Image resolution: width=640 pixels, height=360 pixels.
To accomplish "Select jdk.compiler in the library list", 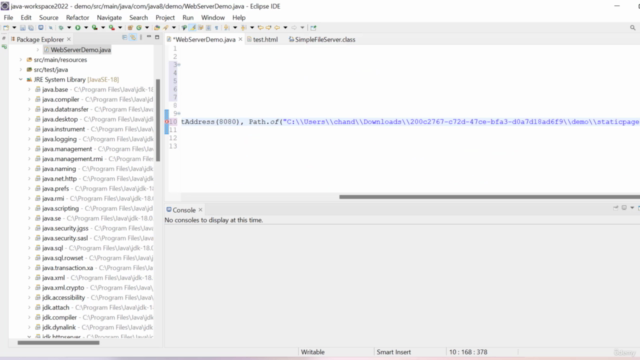I will tap(59, 317).
